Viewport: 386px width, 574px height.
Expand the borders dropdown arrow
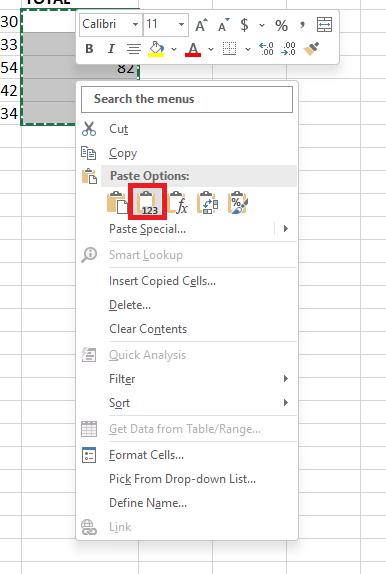(248, 49)
